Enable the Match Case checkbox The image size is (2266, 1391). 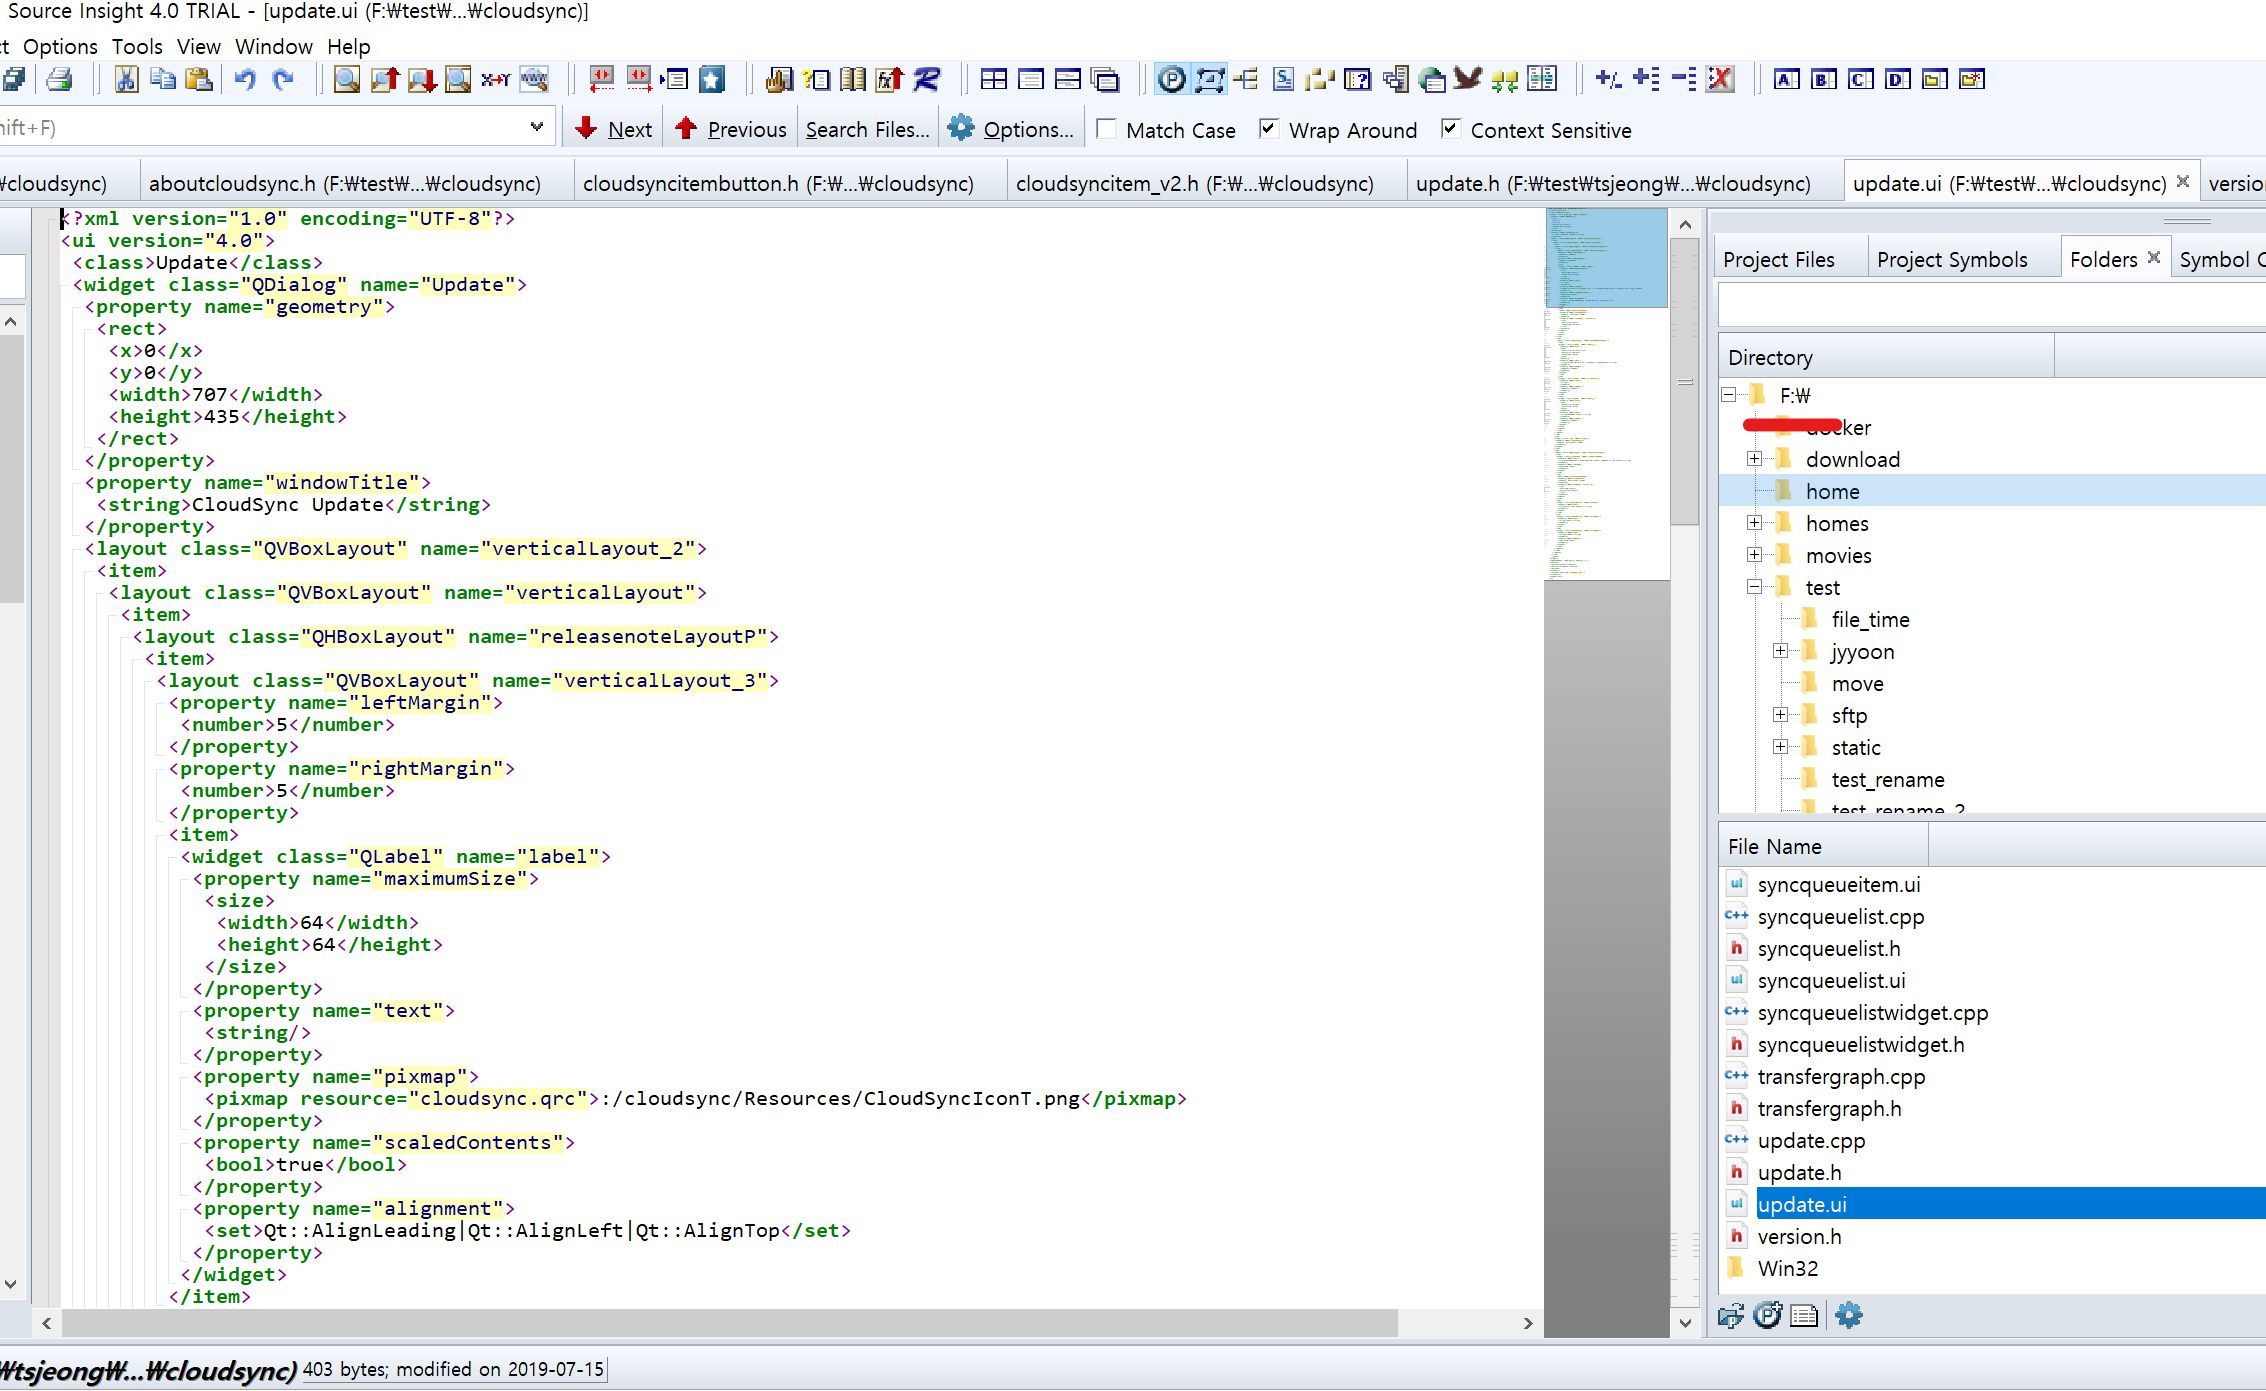tap(1106, 129)
